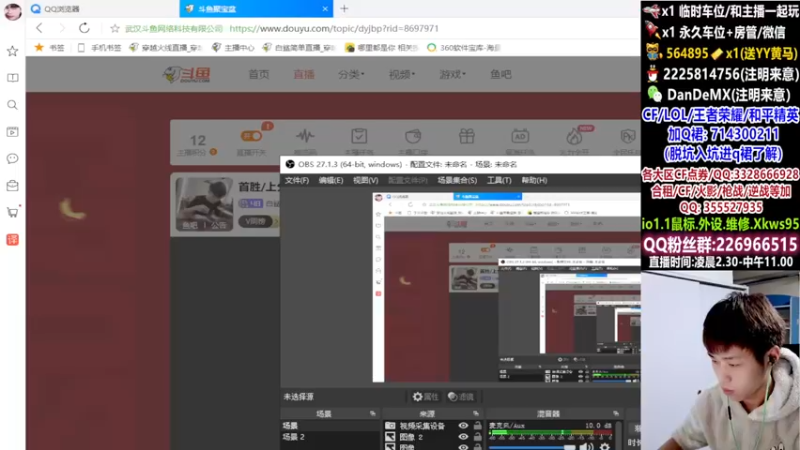
Task: Open the OBS 文件(F) menu
Action: (296, 180)
